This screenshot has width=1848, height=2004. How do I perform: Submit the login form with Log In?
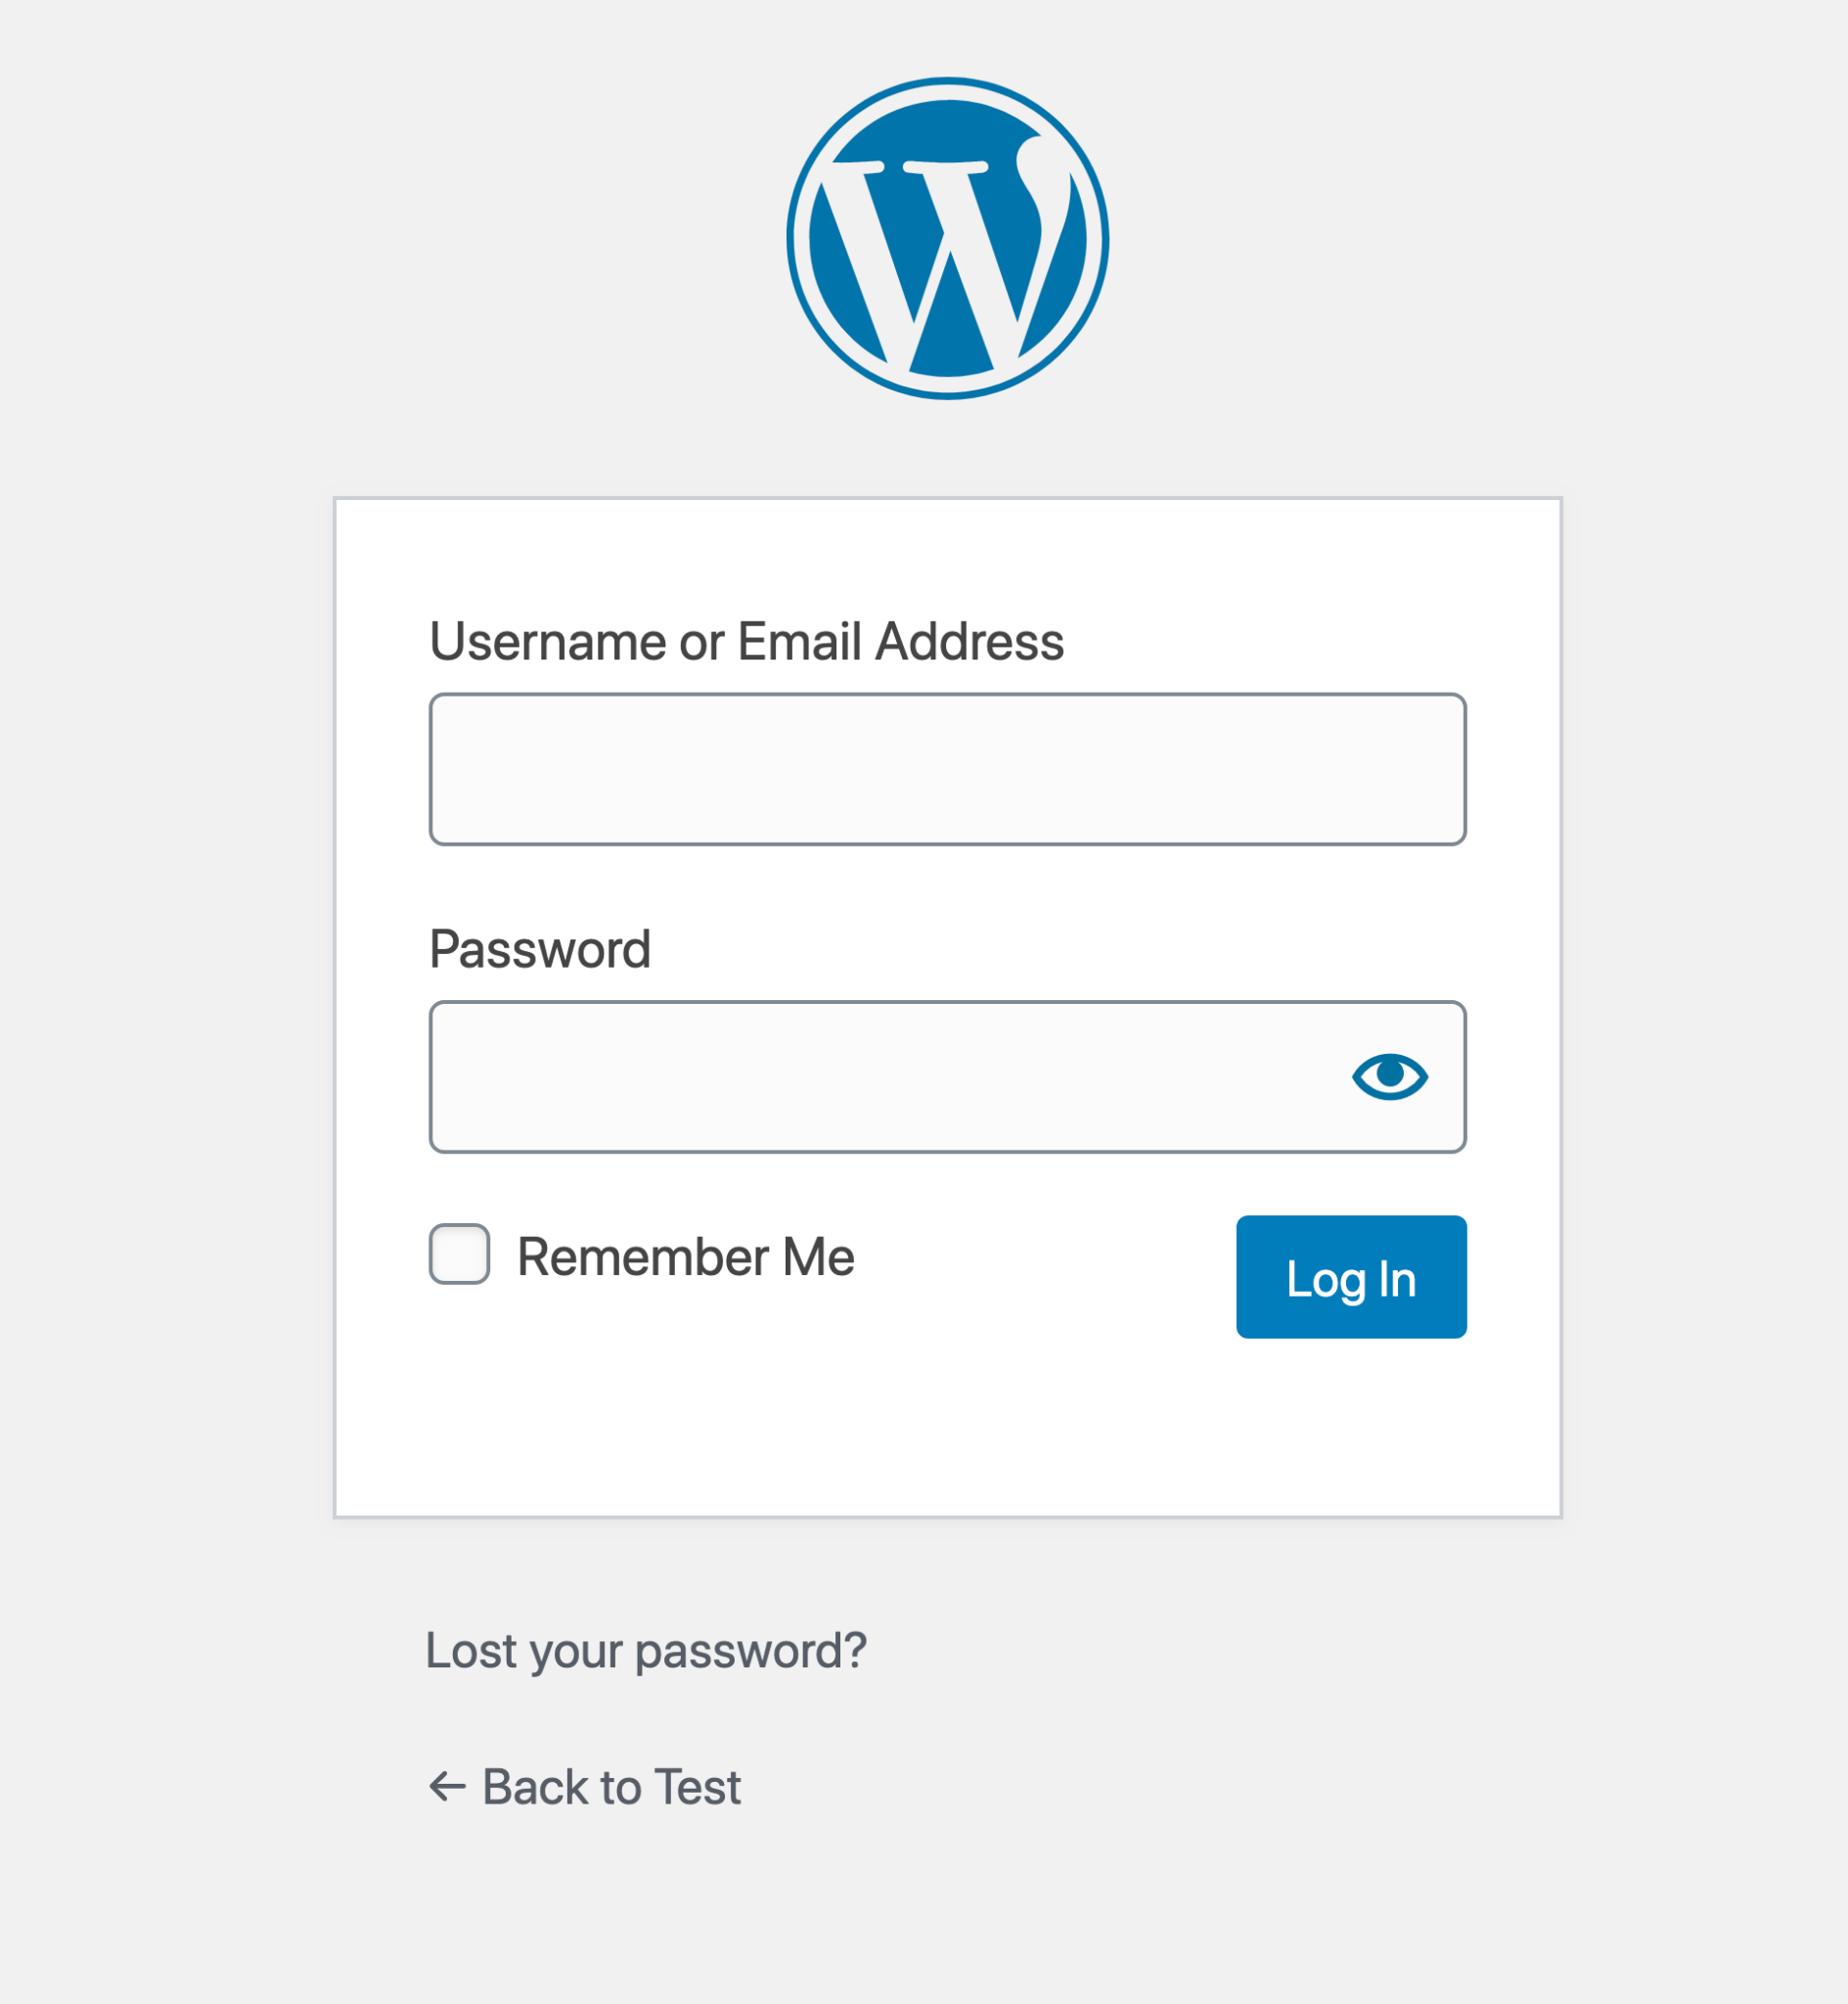point(1350,1277)
